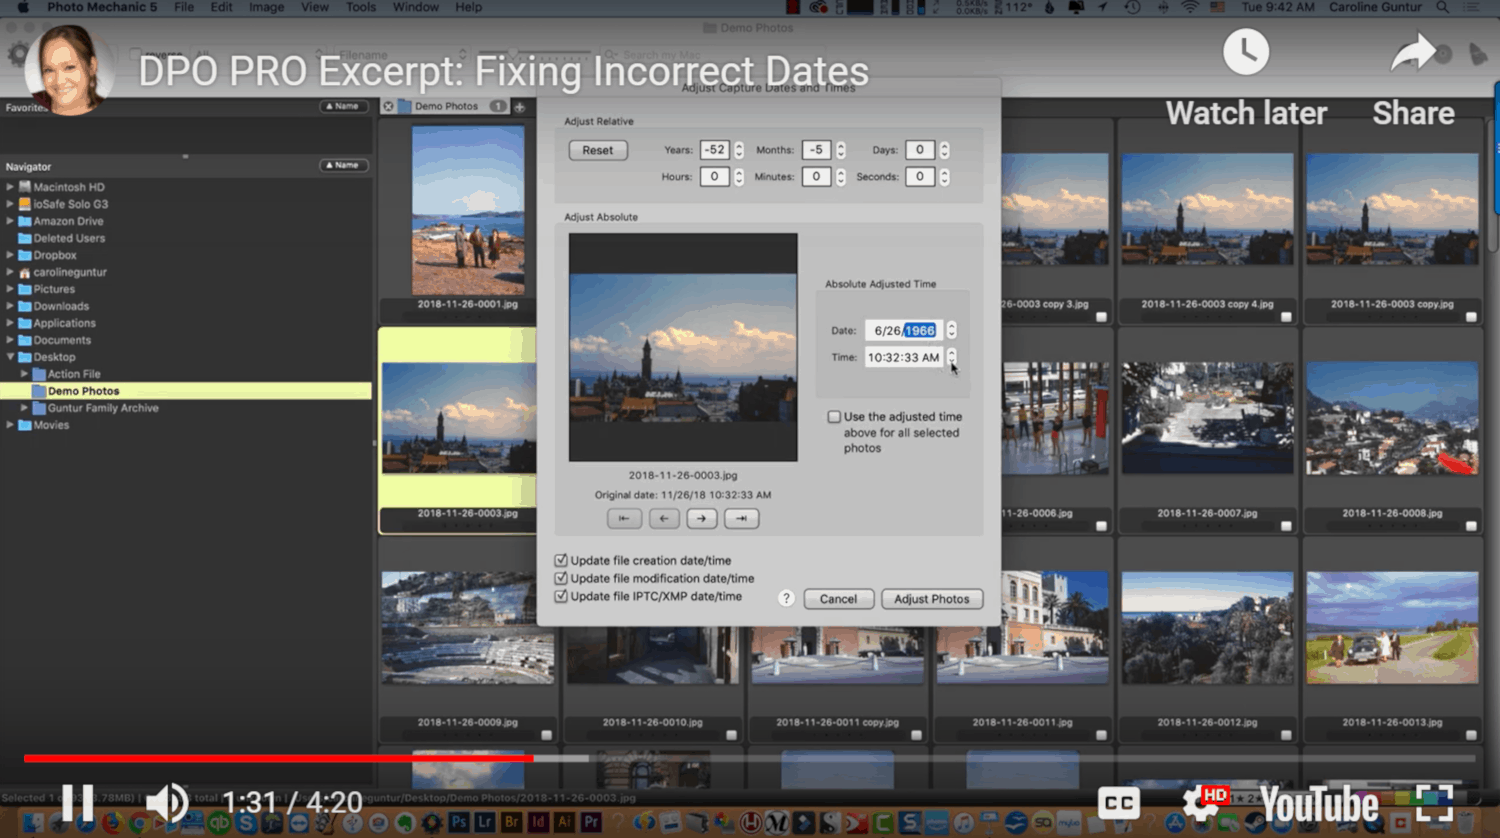Click the Days stepper arrows
The image size is (1500, 838).
pyautogui.click(x=944, y=150)
